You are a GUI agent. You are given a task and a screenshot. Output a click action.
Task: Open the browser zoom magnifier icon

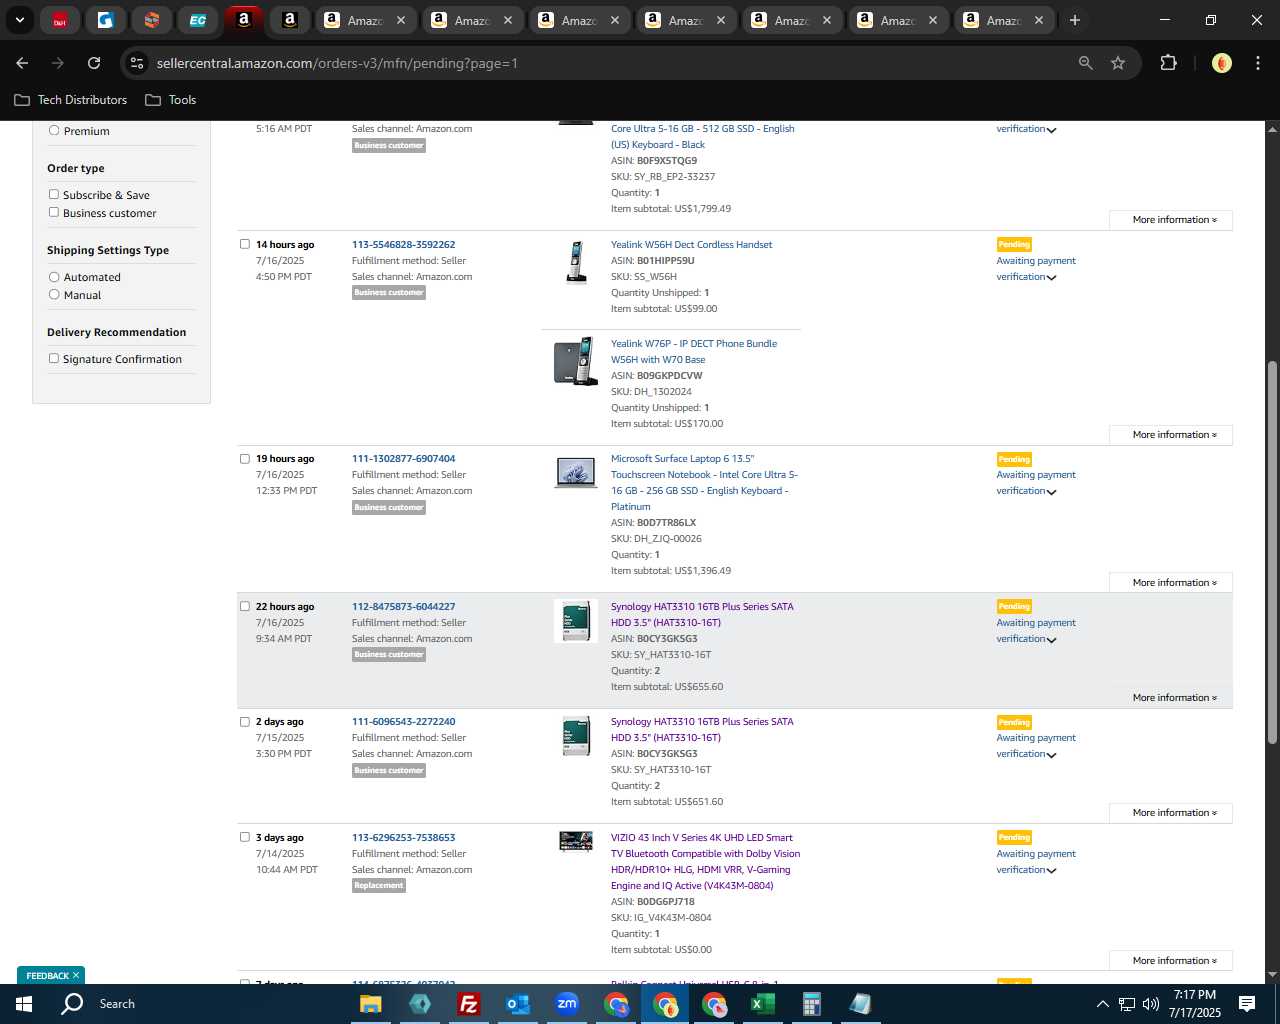coord(1086,63)
